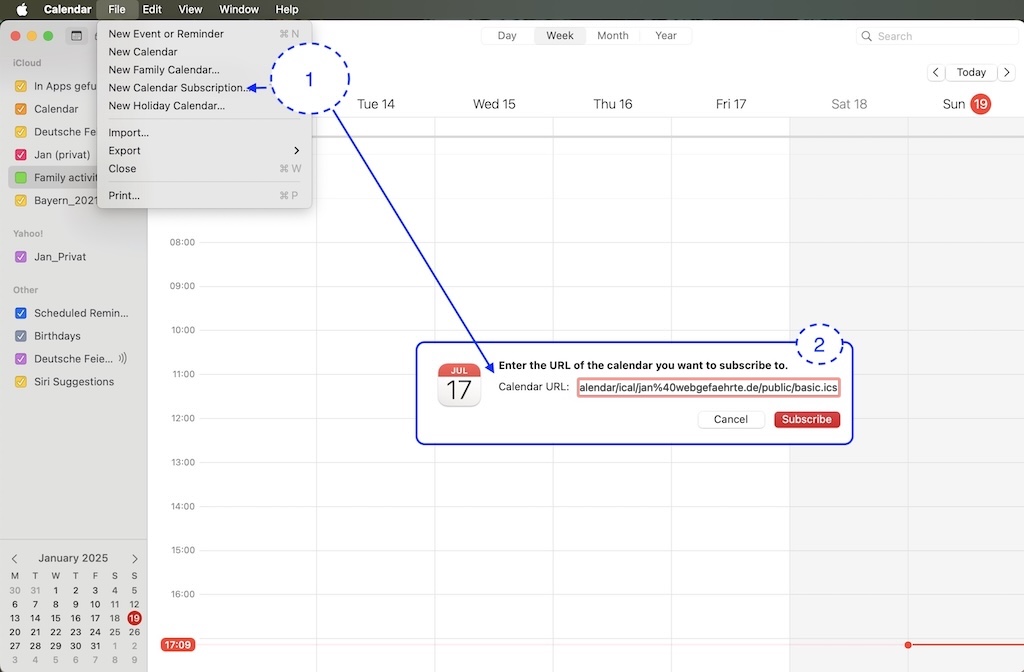The width and height of the screenshot is (1024, 672).
Task: Select January 7 in mini calendar
Action: 35,604
